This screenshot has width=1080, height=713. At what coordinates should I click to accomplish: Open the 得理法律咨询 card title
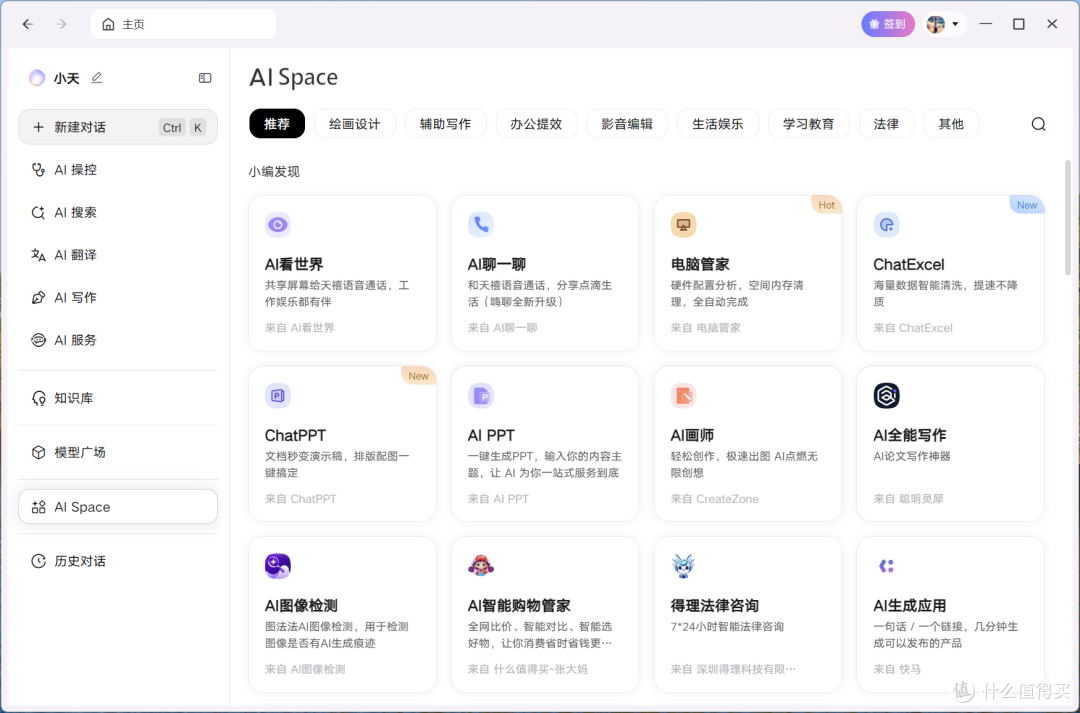[714, 606]
